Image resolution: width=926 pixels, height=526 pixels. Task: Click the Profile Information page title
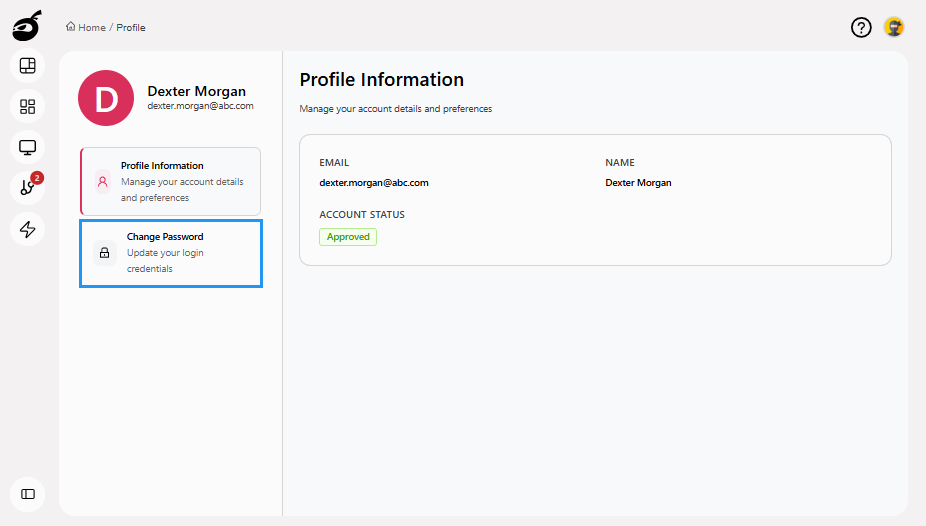[382, 80]
